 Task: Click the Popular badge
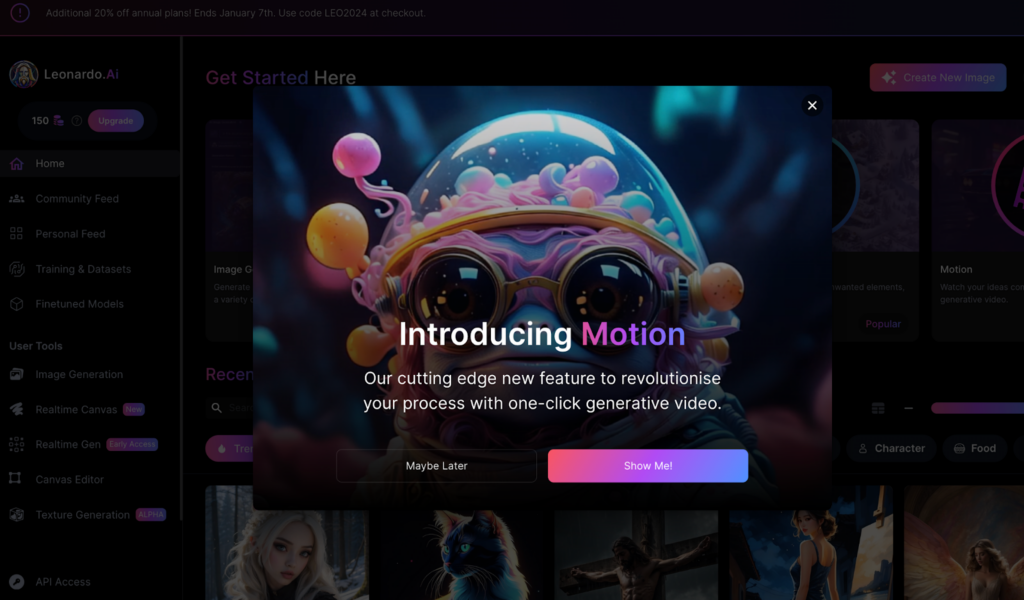click(x=883, y=324)
